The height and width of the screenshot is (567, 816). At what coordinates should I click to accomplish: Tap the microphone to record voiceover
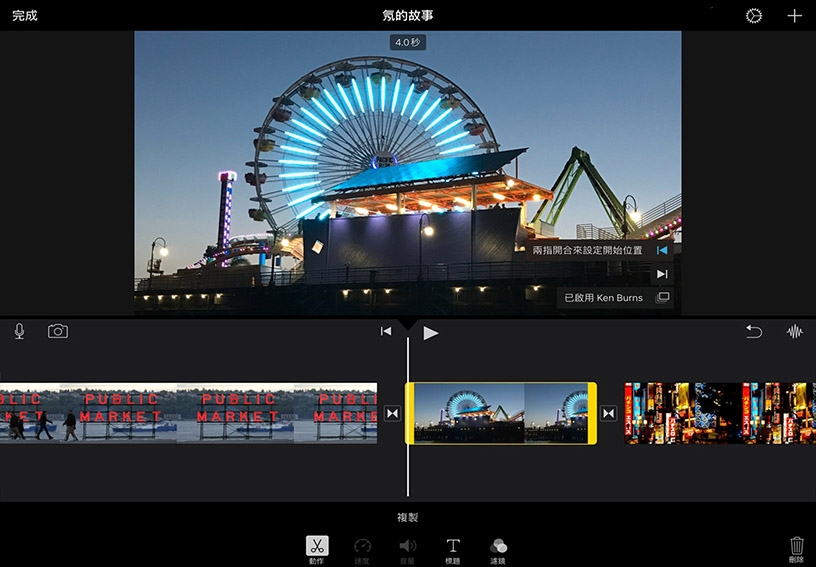pos(19,332)
